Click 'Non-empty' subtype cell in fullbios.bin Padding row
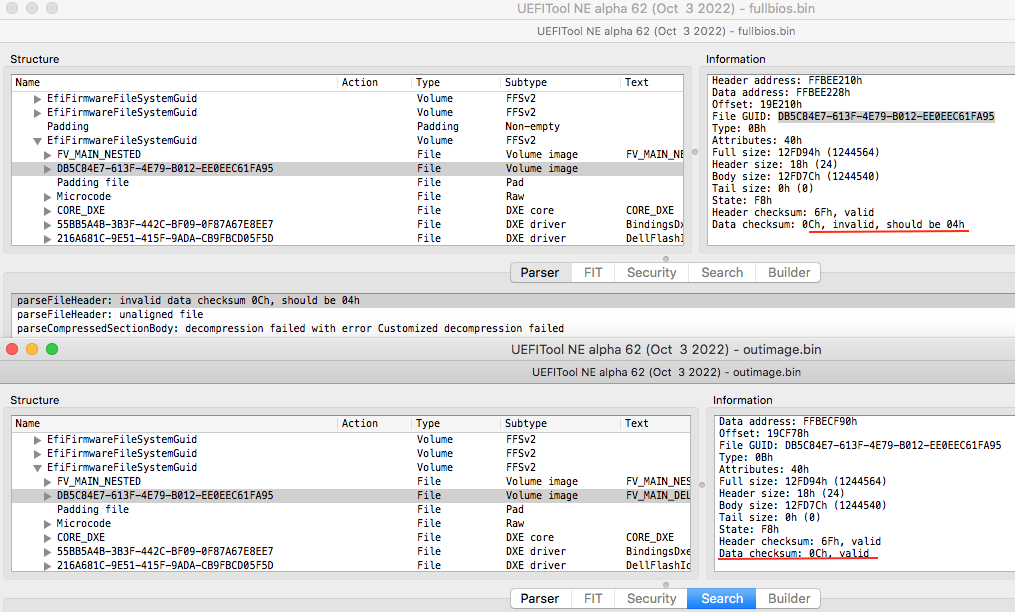This screenshot has height=612, width=1015. [533, 126]
